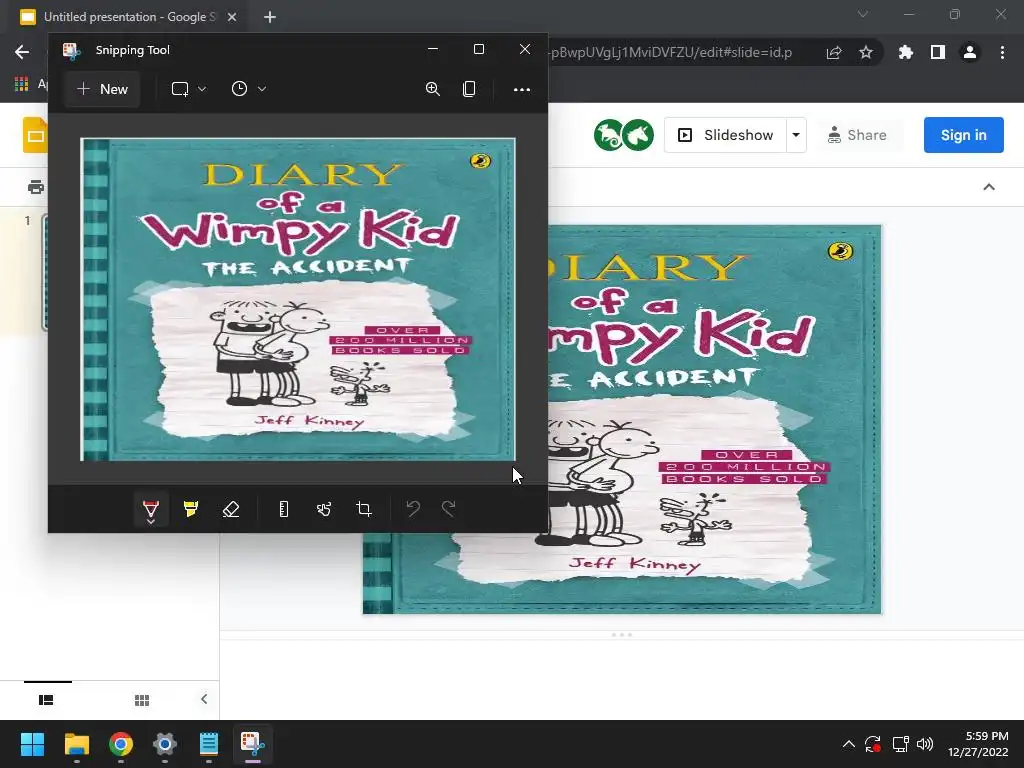Open the snipping mode dropdown arrow
The height and width of the screenshot is (768, 1024).
202,89
